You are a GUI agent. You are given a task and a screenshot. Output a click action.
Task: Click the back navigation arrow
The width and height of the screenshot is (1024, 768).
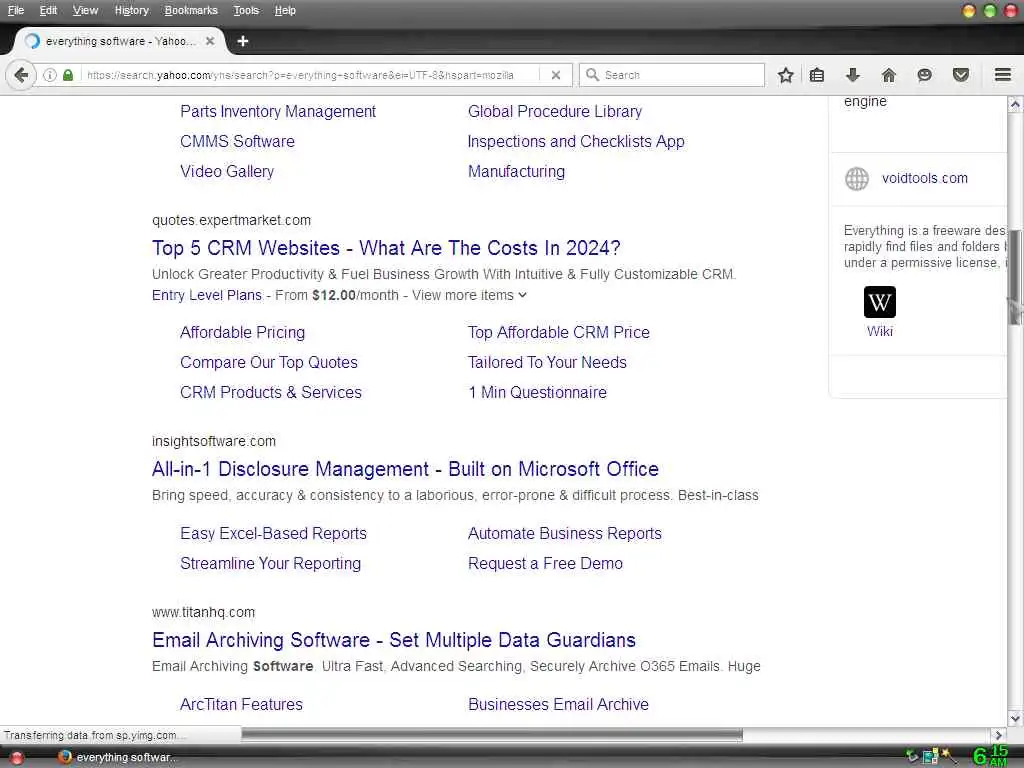[x=20, y=75]
